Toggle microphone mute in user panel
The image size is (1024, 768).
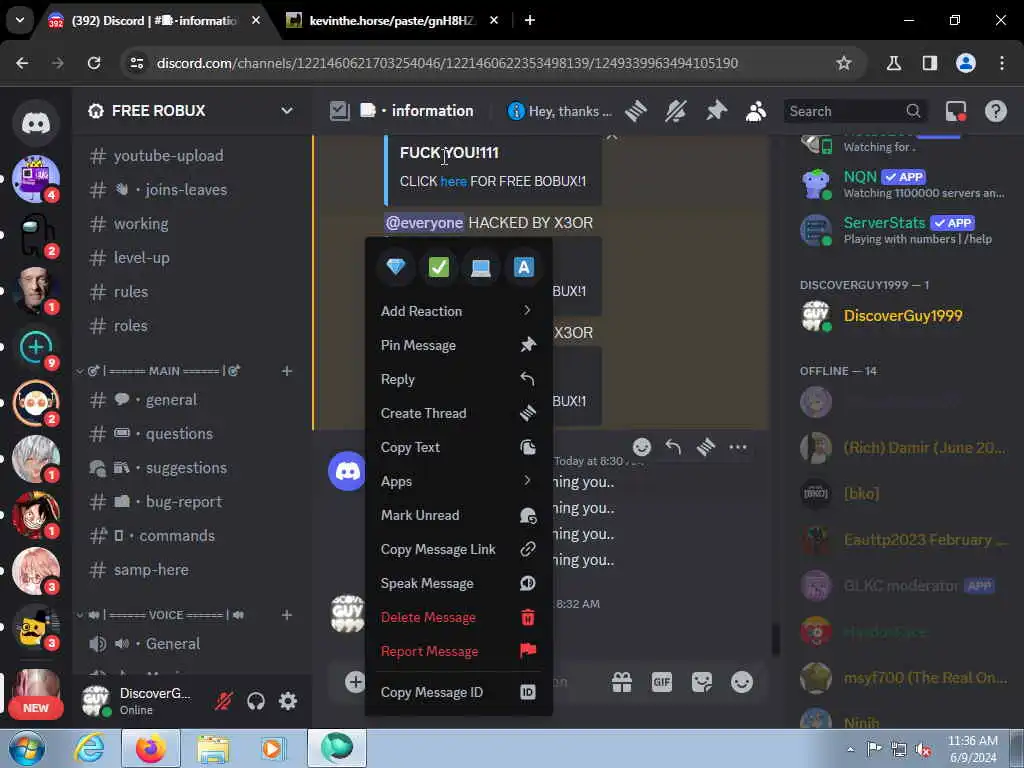224,701
